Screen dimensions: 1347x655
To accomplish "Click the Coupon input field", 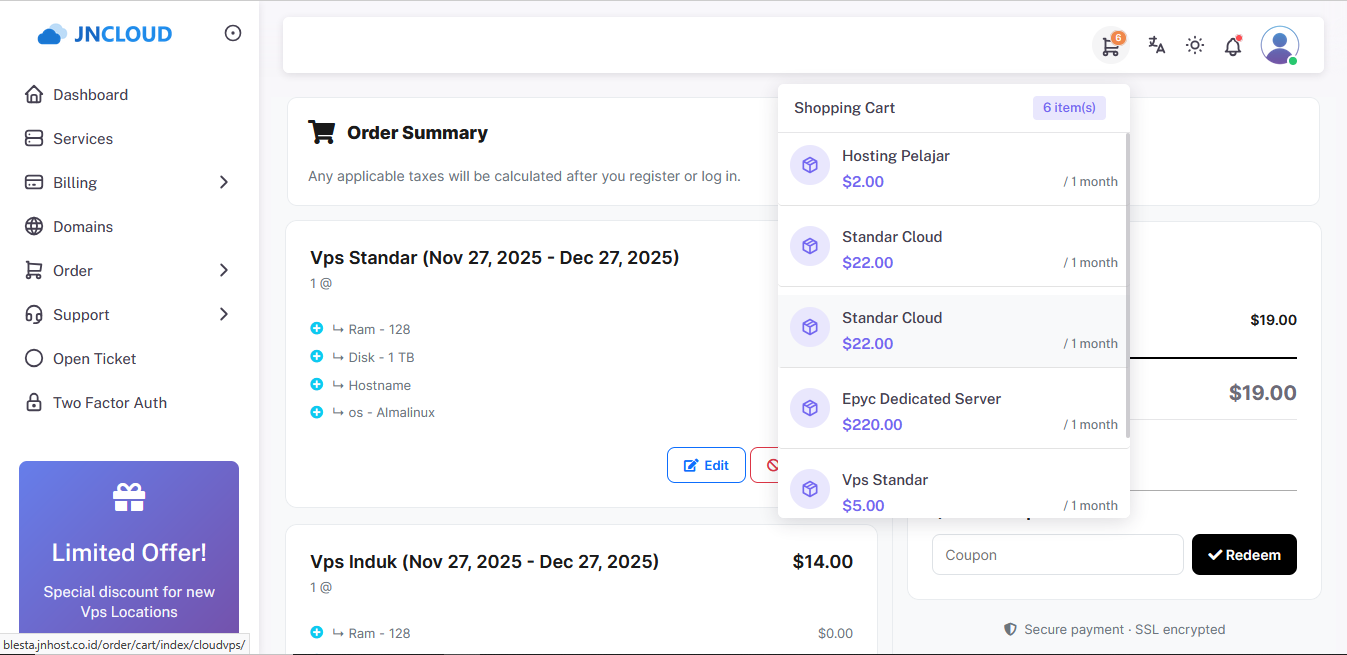I will tap(1057, 555).
